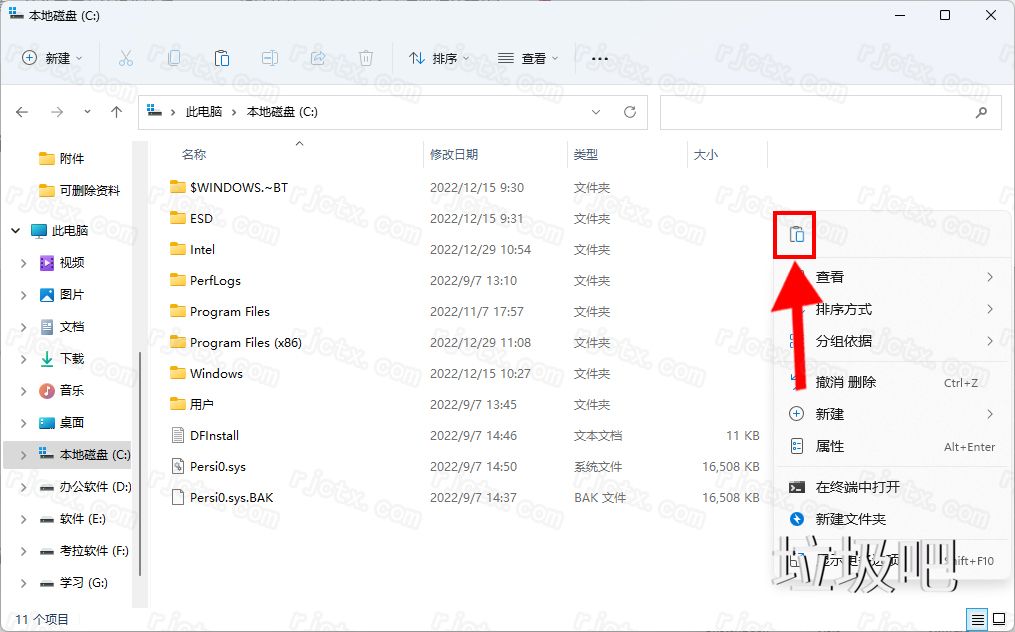
Task: Click the highlighted Paste icon in the context menu
Action: point(793,232)
